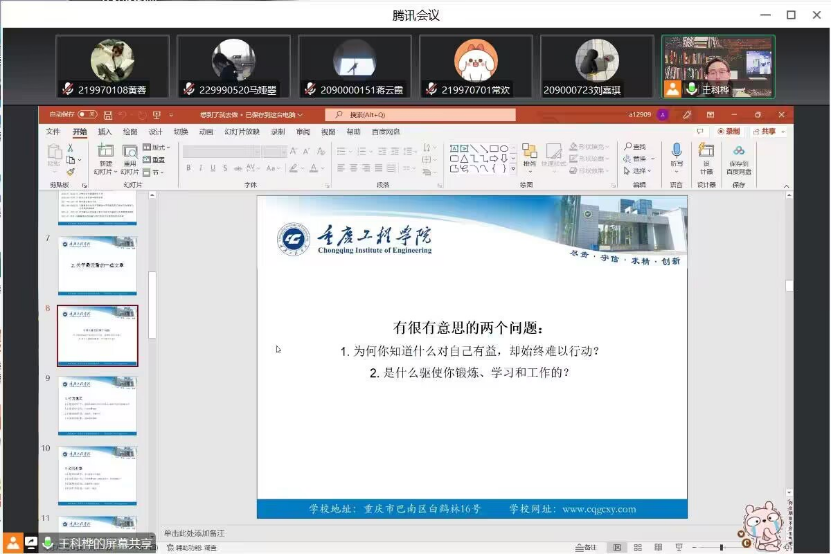Toggle Italic text formatting
Image resolution: width=831 pixels, height=554 pixels.
200,168
